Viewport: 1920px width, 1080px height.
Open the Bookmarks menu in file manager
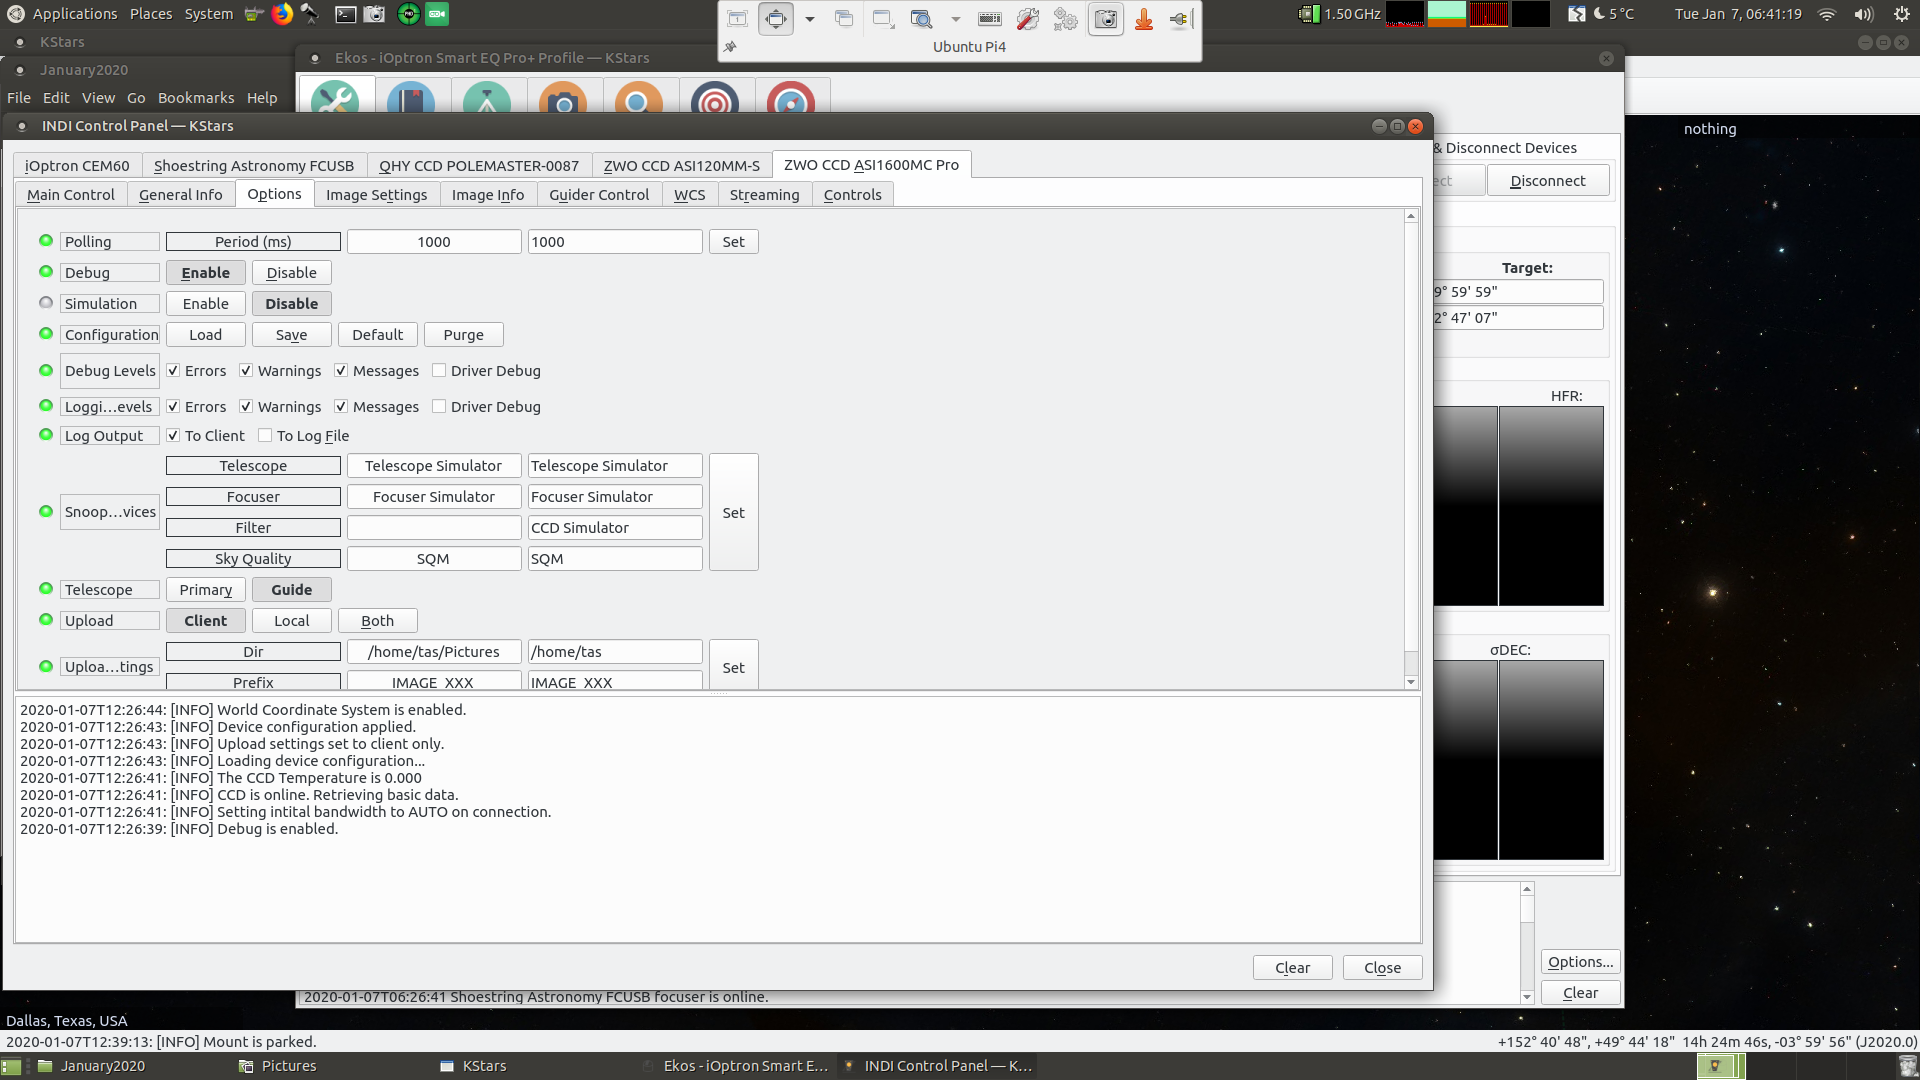click(196, 97)
